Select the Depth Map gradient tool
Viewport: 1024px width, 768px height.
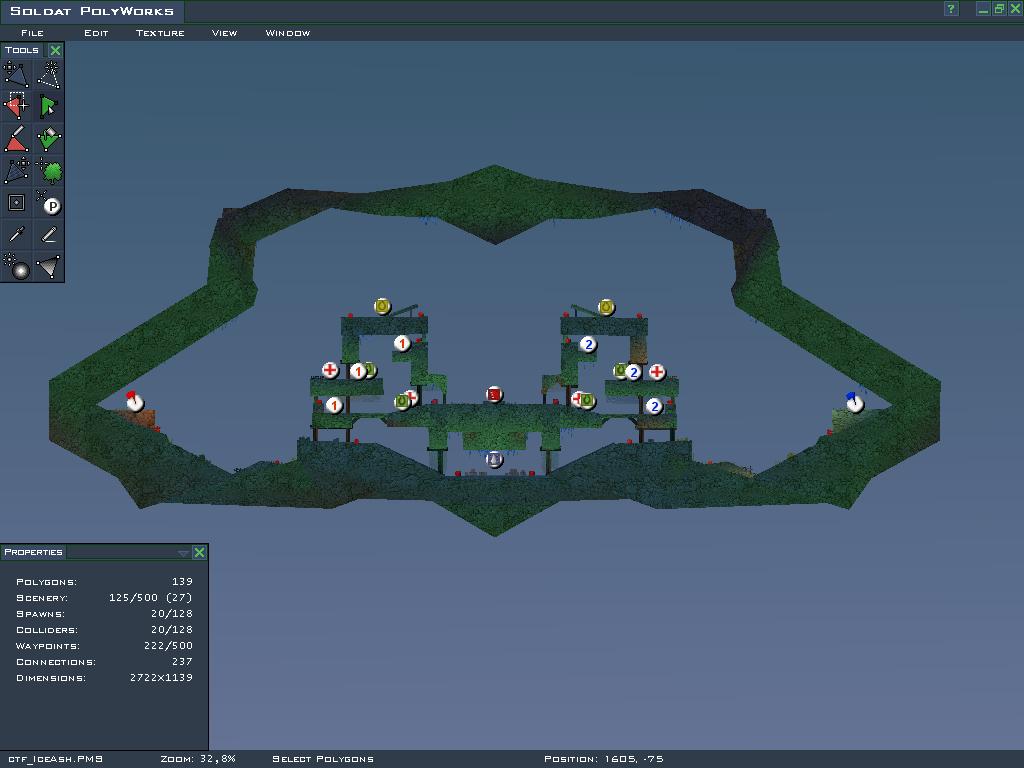[48, 267]
